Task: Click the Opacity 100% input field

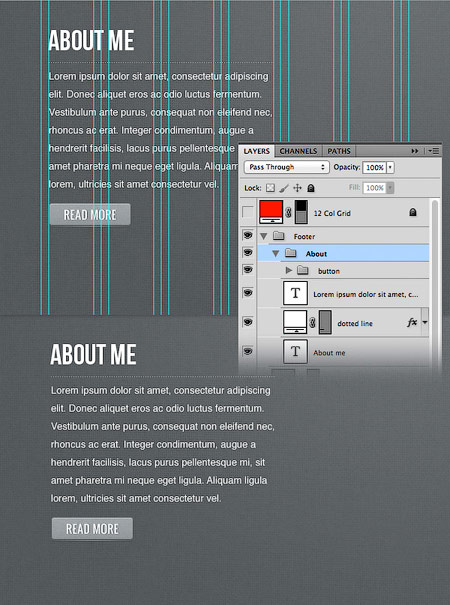Action: click(374, 167)
